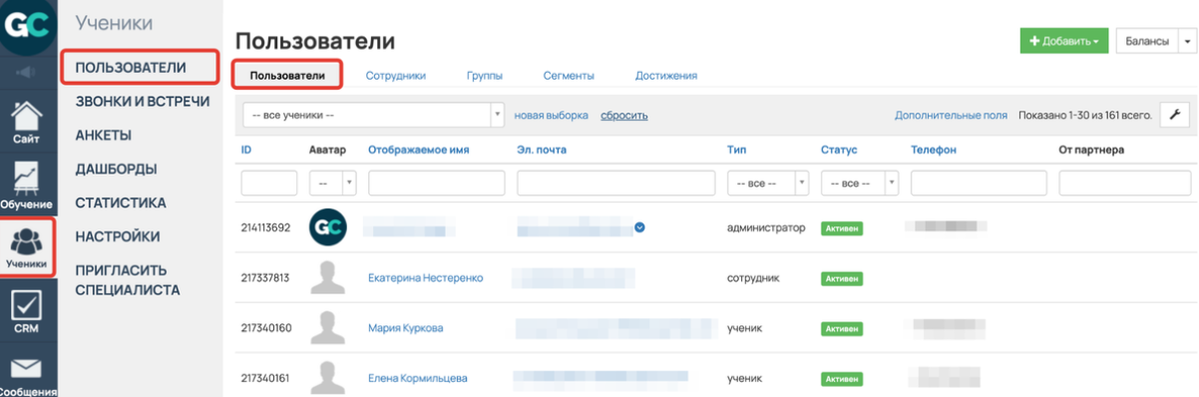1199x397 pixels.
Task: Expand the Добавить green dropdown button
Action: 1064,41
